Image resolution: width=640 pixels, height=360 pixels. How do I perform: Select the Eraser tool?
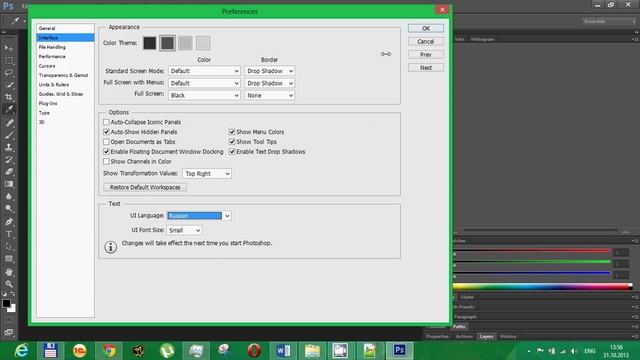pyautogui.click(x=9, y=171)
